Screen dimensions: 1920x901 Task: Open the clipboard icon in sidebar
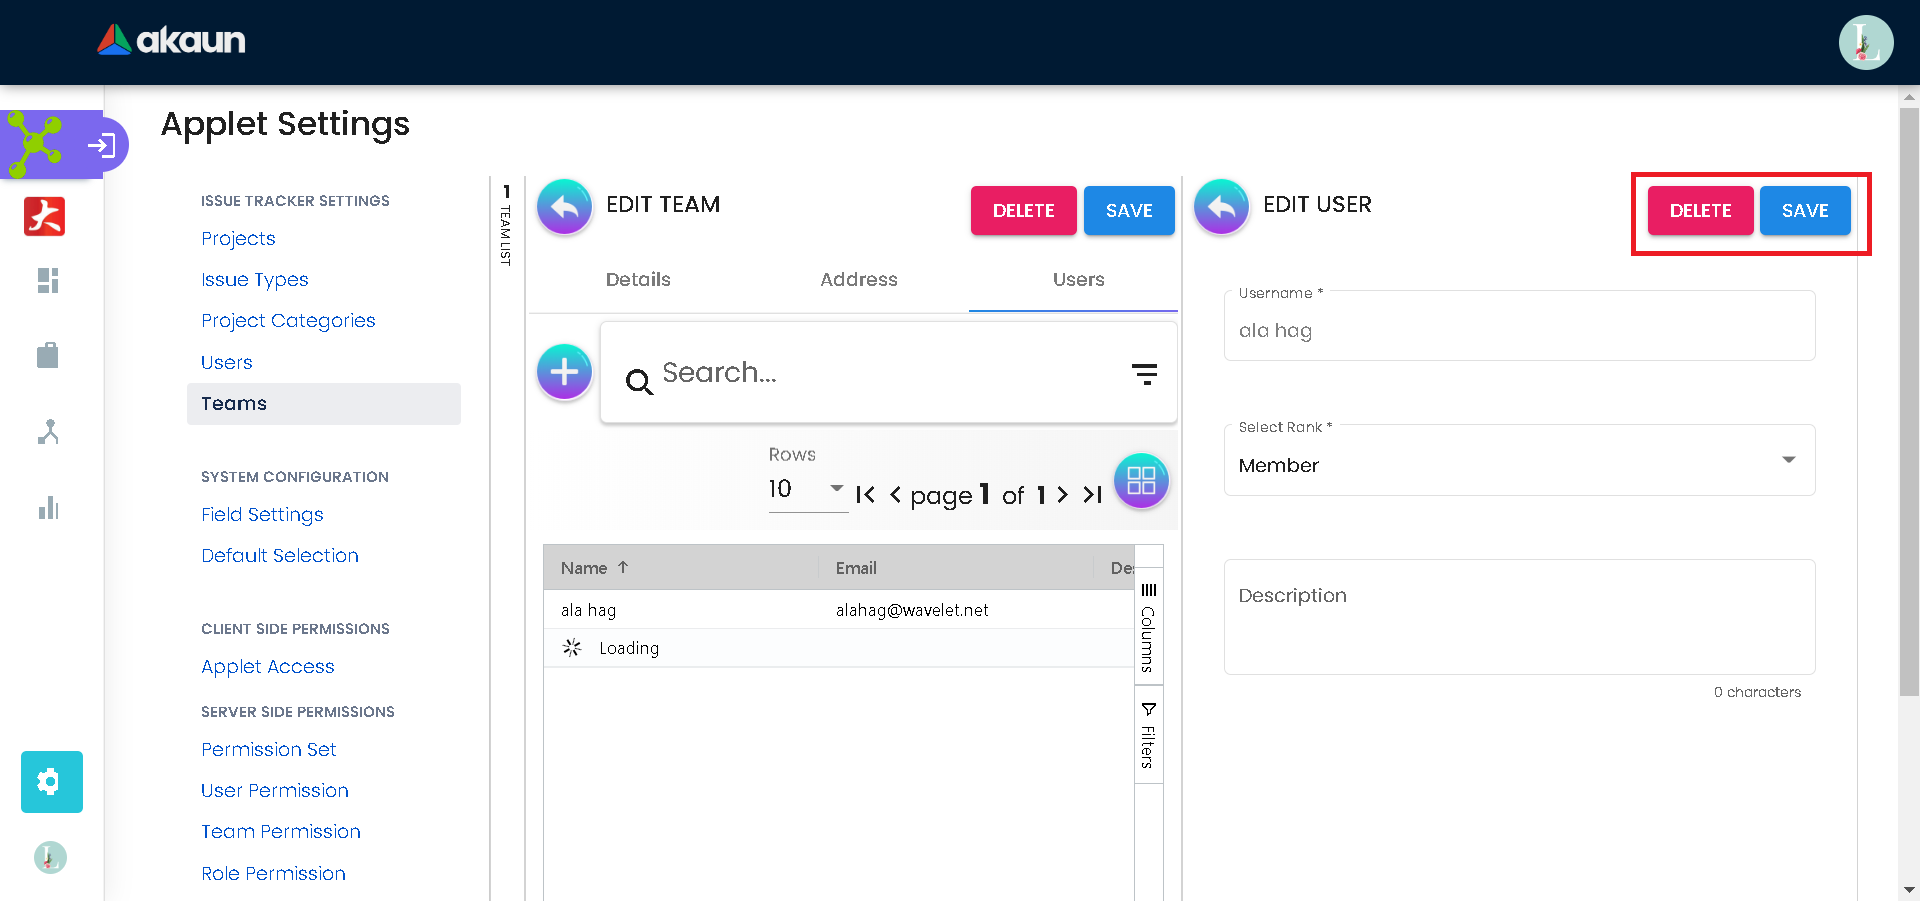(x=48, y=355)
